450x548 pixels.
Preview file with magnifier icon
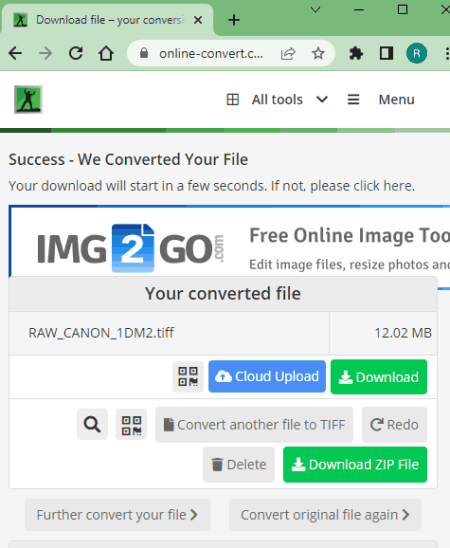coord(92,424)
